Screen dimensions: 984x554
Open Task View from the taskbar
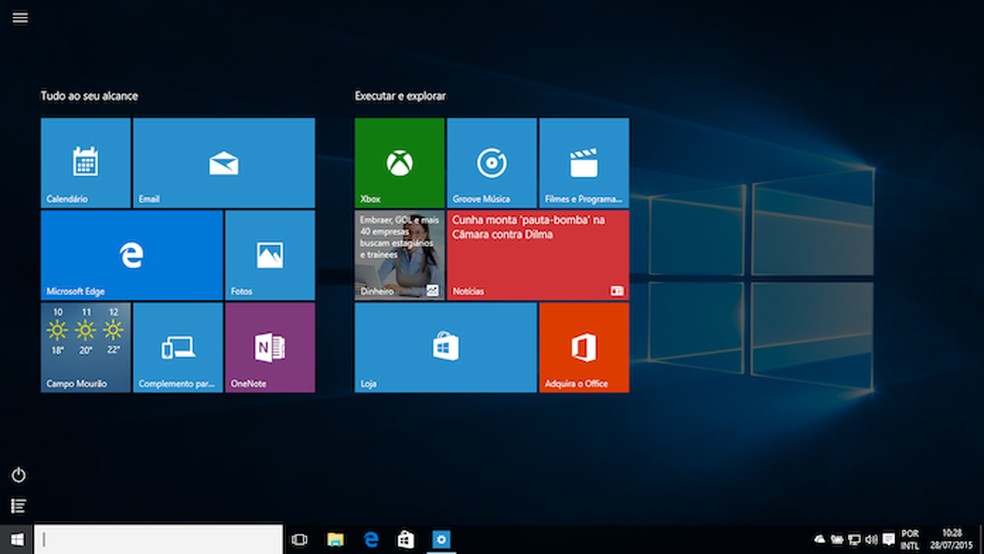coord(299,540)
